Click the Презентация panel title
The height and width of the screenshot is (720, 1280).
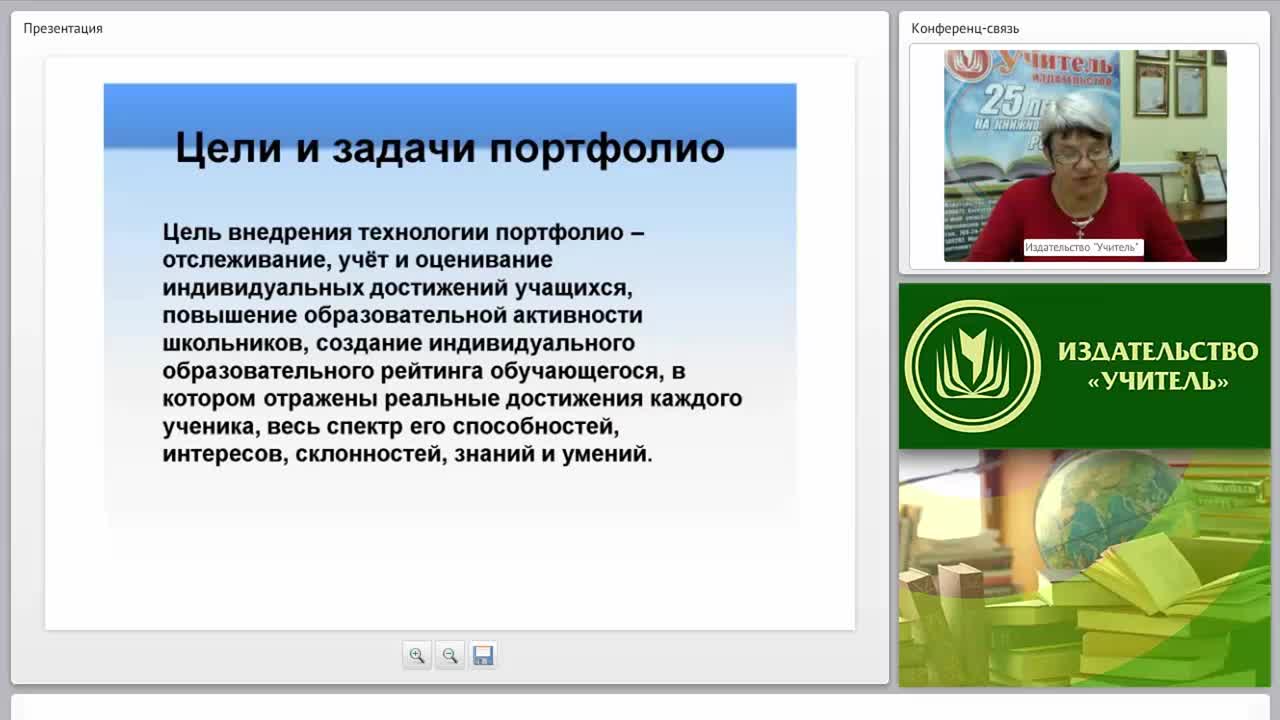pyautogui.click(x=63, y=28)
